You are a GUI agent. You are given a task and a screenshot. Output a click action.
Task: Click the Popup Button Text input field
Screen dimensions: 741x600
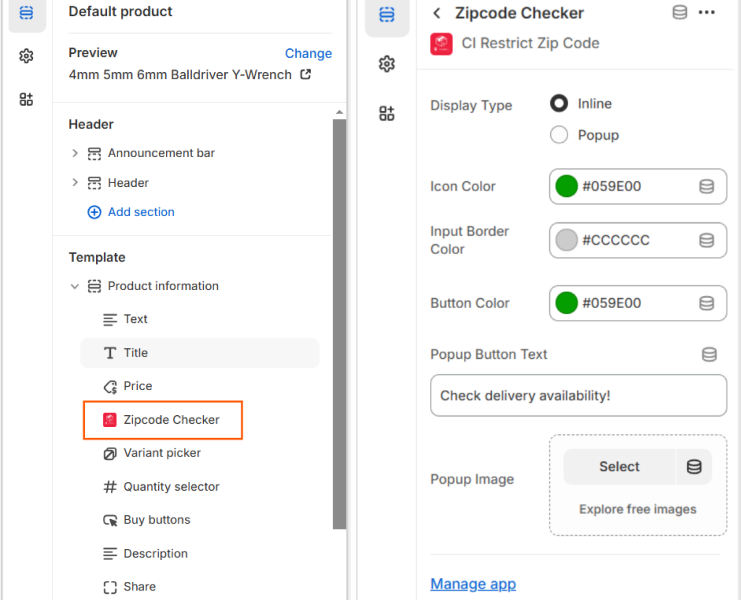(578, 395)
